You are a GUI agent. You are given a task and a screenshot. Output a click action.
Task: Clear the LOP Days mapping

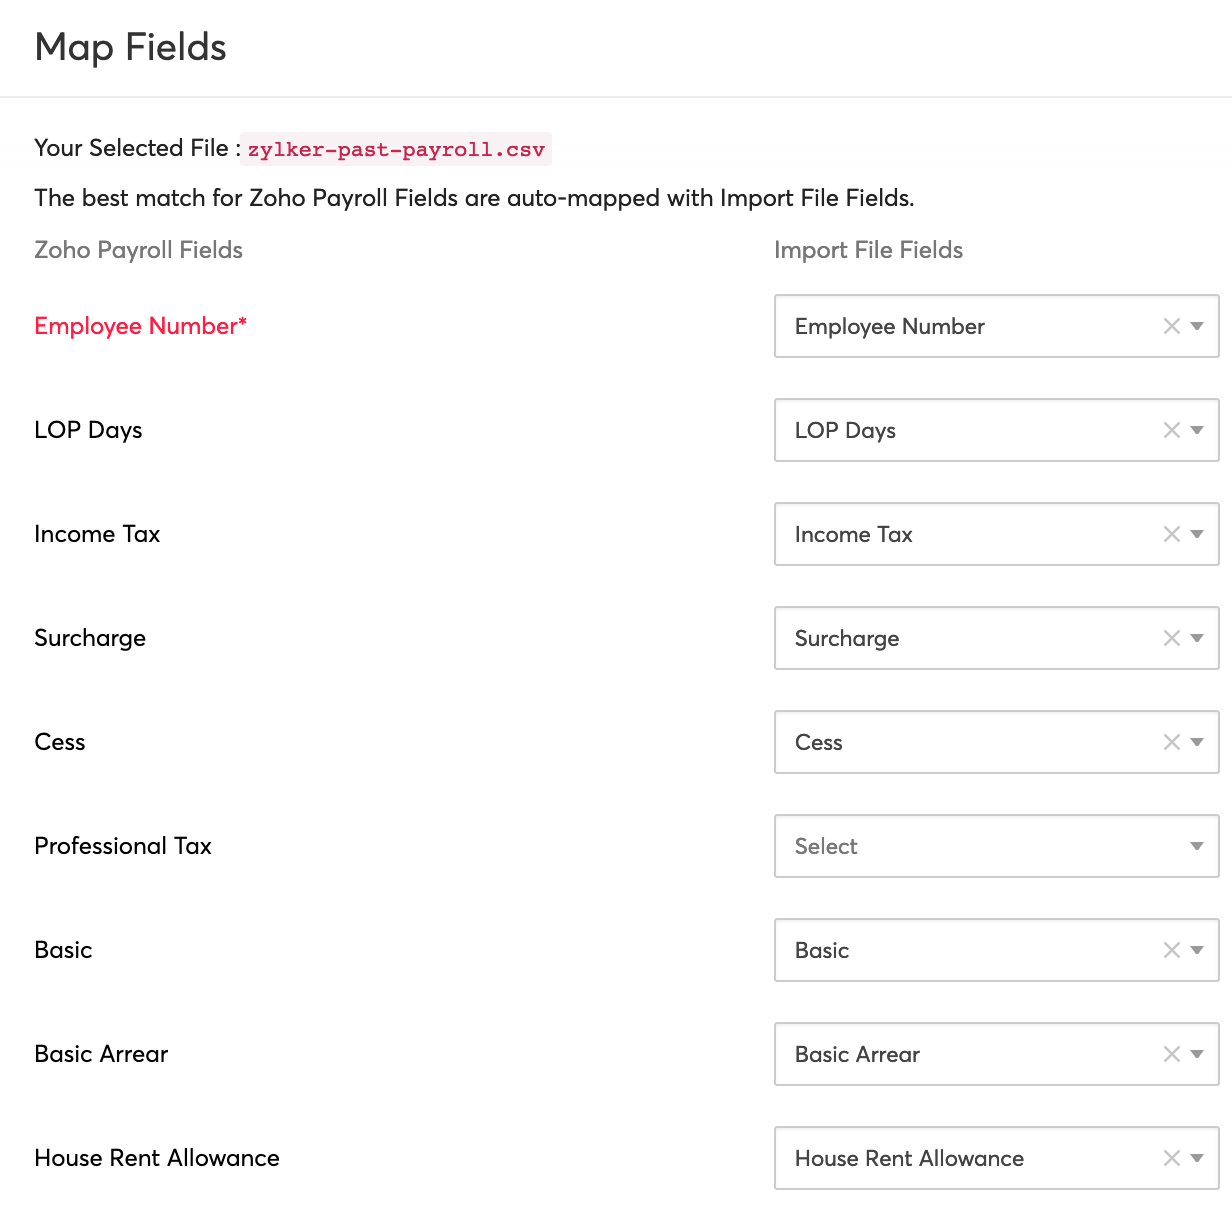click(1170, 430)
